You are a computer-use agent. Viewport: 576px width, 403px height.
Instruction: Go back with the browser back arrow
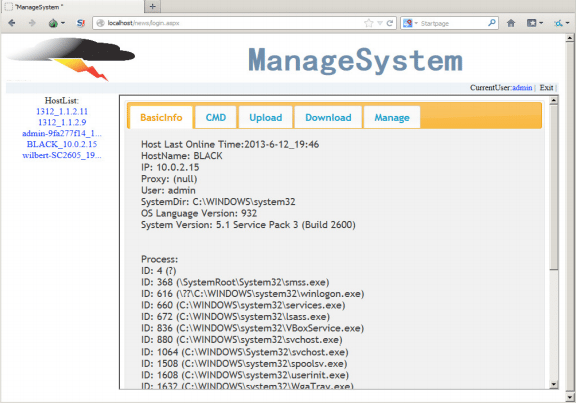pos(12,23)
